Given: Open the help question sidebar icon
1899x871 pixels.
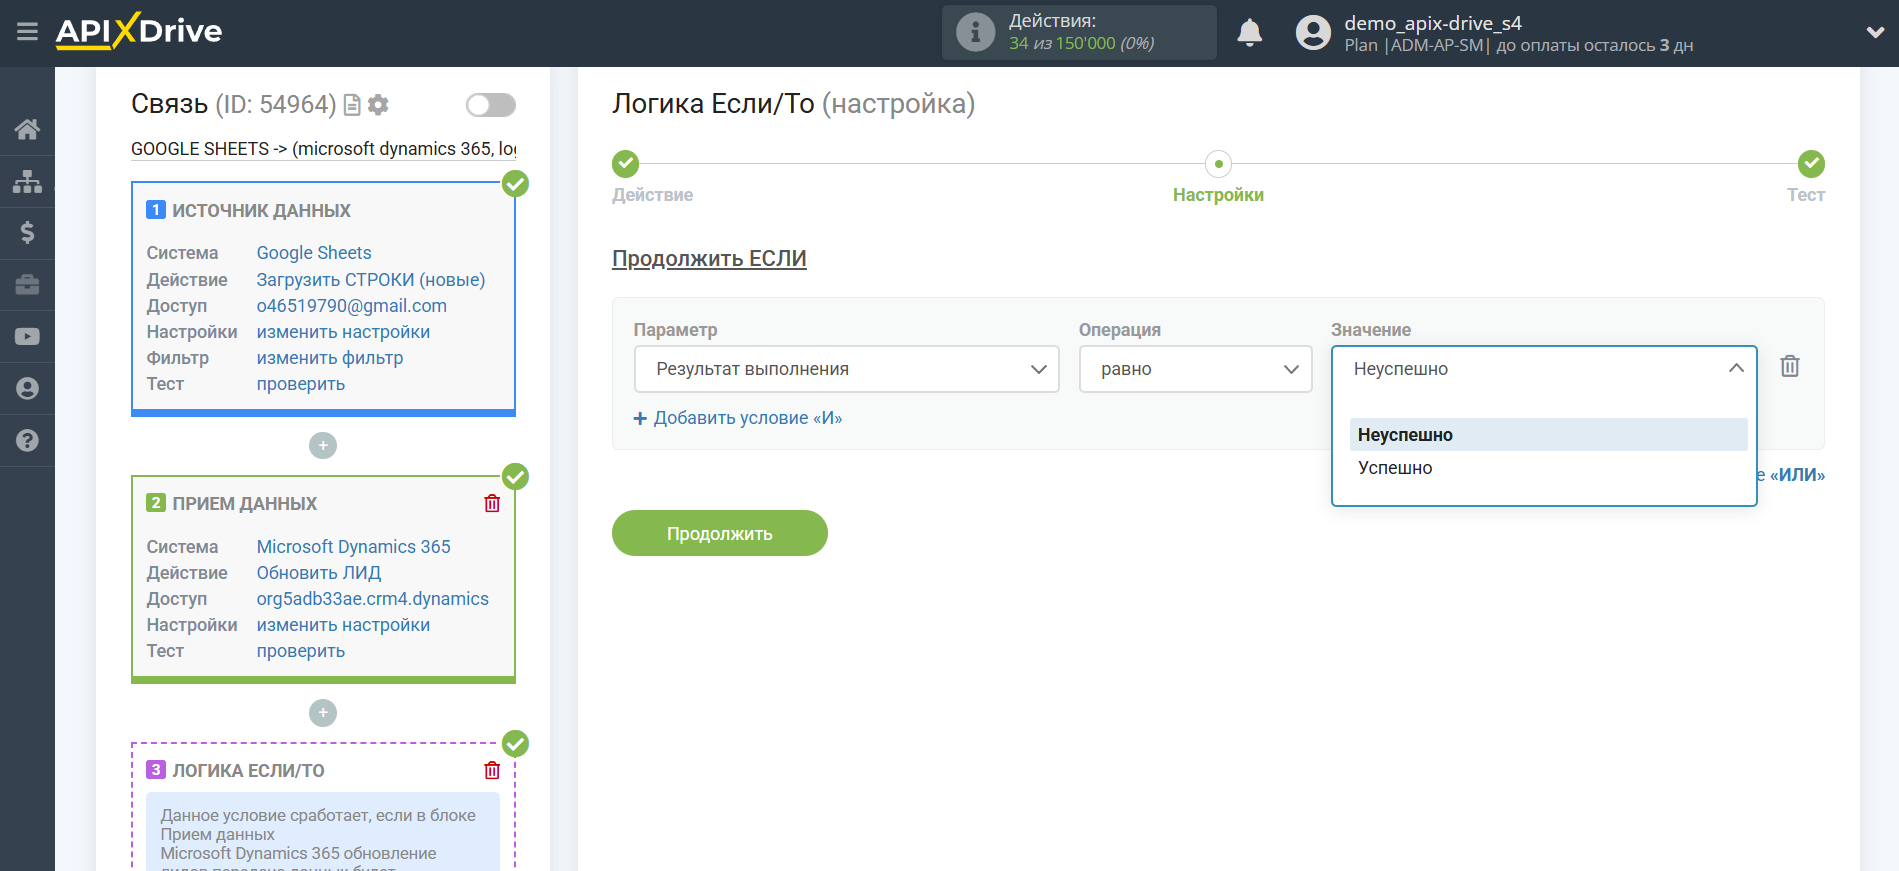Looking at the screenshot, I should (27, 441).
